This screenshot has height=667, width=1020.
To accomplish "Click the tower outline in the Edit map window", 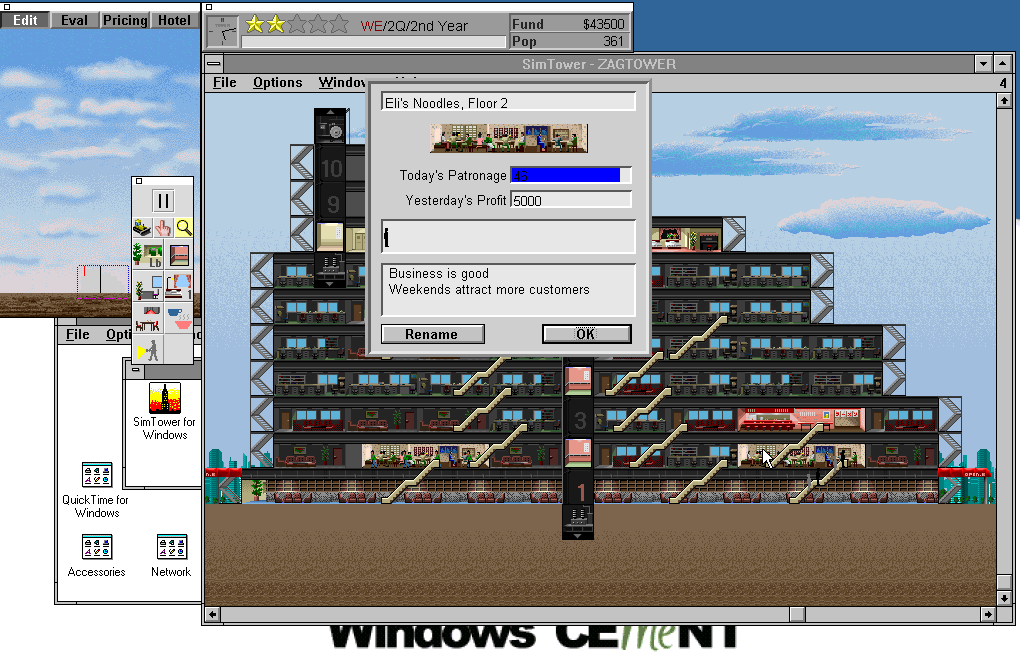I will point(102,280).
